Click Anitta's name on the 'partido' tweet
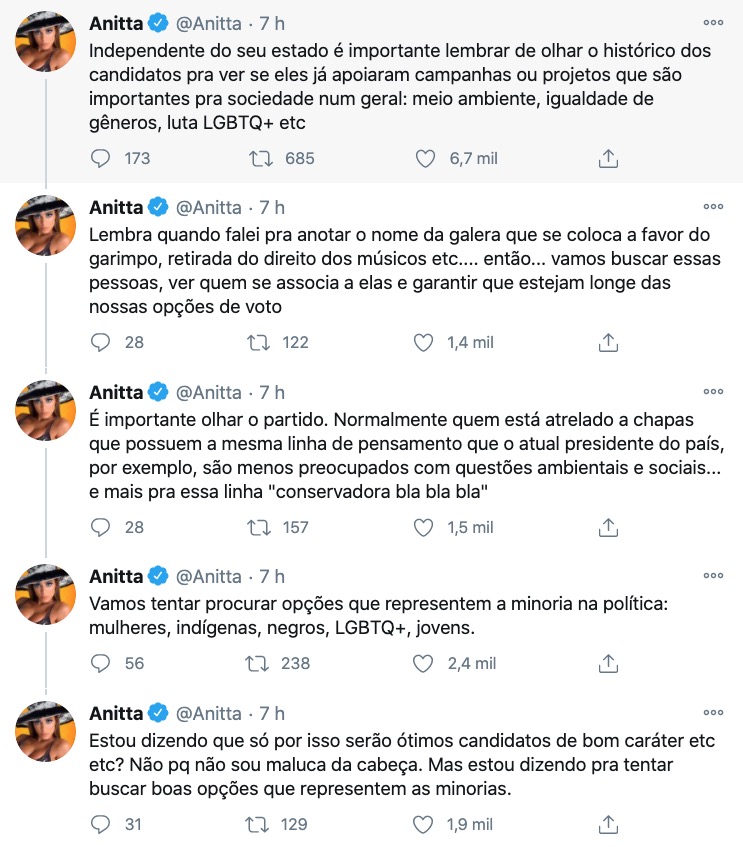 [116, 390]
